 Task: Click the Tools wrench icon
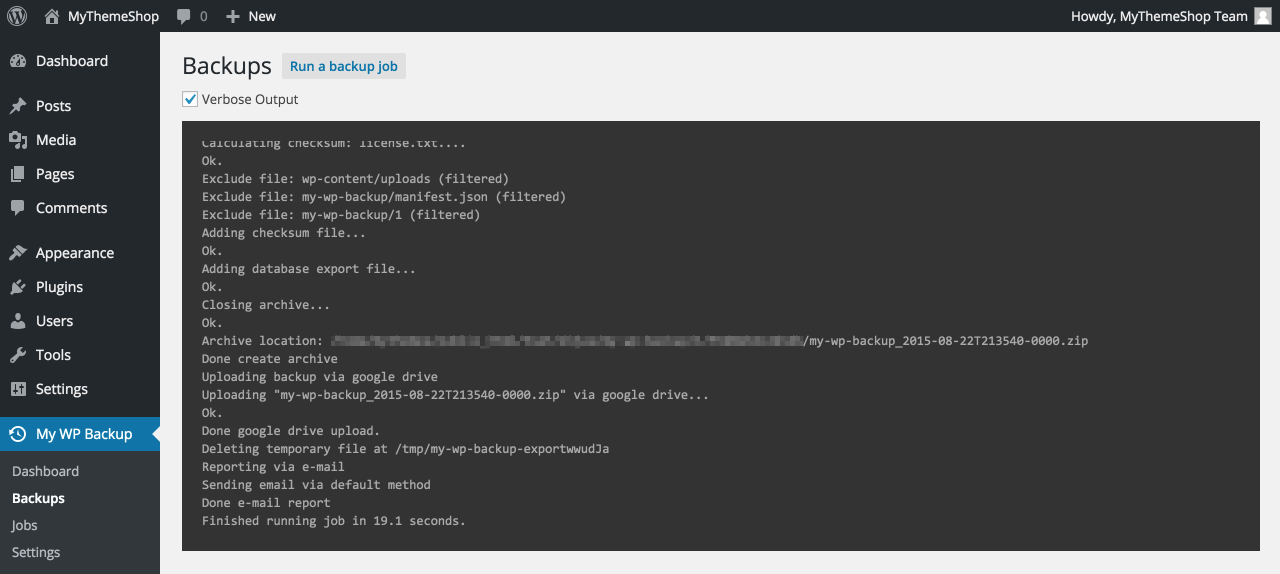point(18,355)
